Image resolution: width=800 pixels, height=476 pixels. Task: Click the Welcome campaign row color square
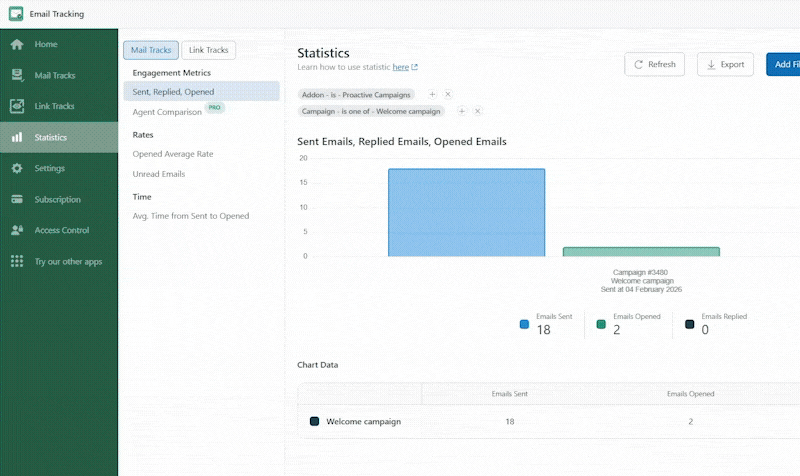click(x=314, y=421)
